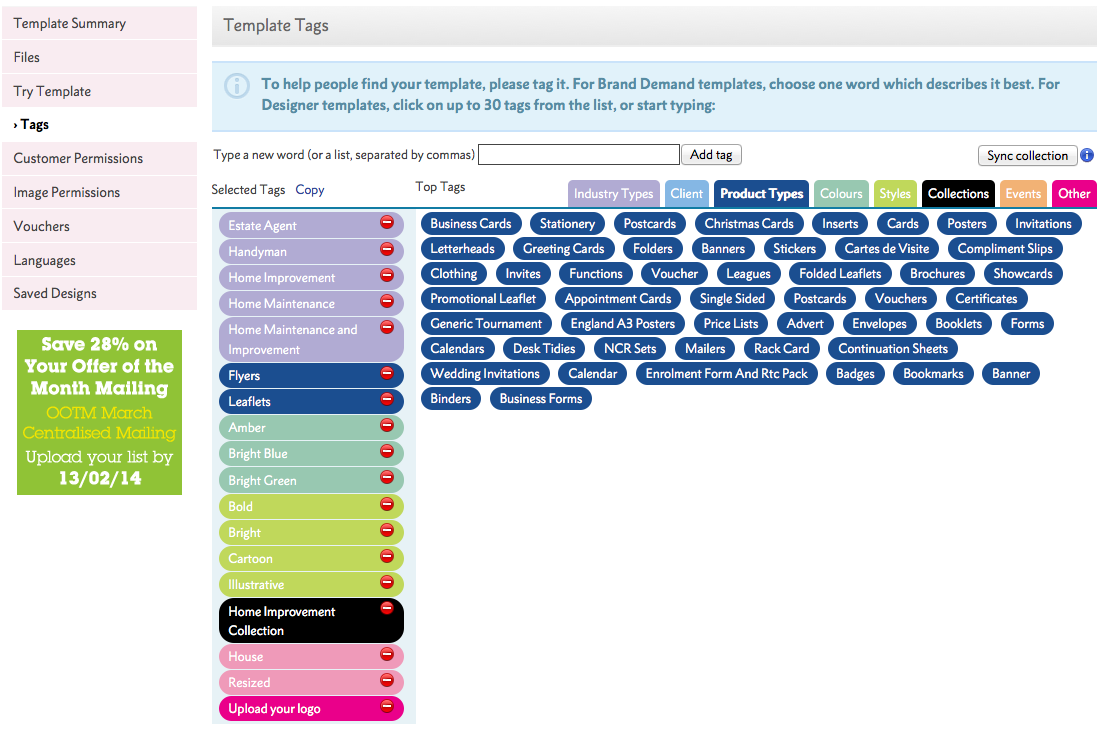Switch to the Client tab
This screenshot has height=738, width=1109.
(x=686, y=194)
